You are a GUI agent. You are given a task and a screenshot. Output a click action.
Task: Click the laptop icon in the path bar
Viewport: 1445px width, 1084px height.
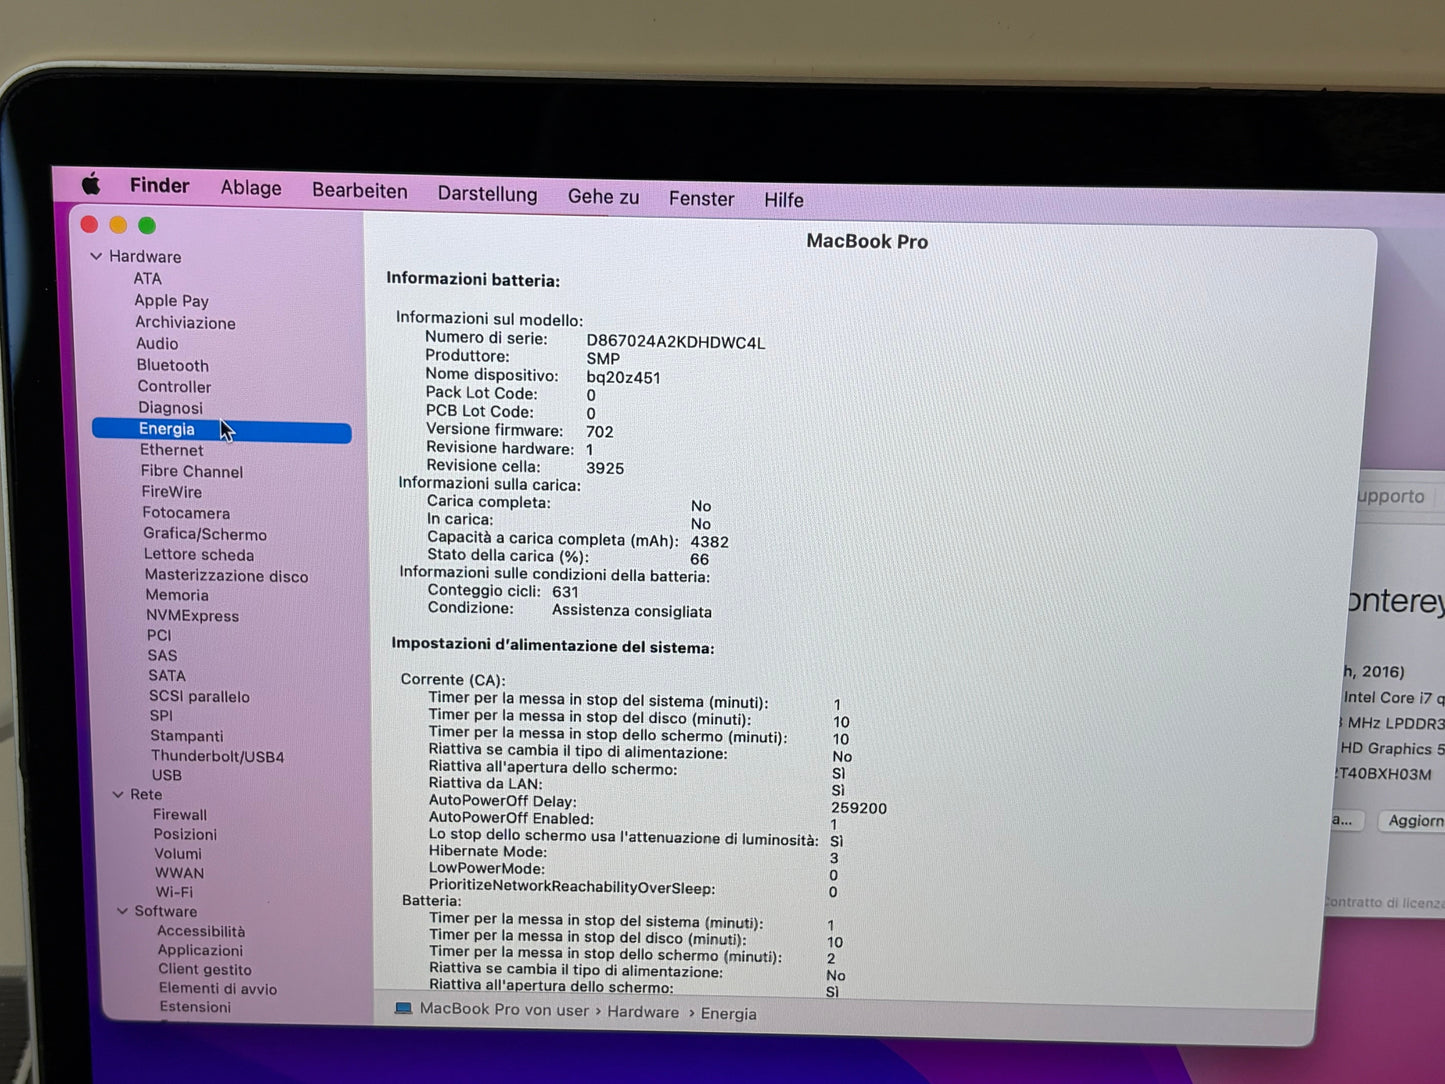[x=403, y=1008]
